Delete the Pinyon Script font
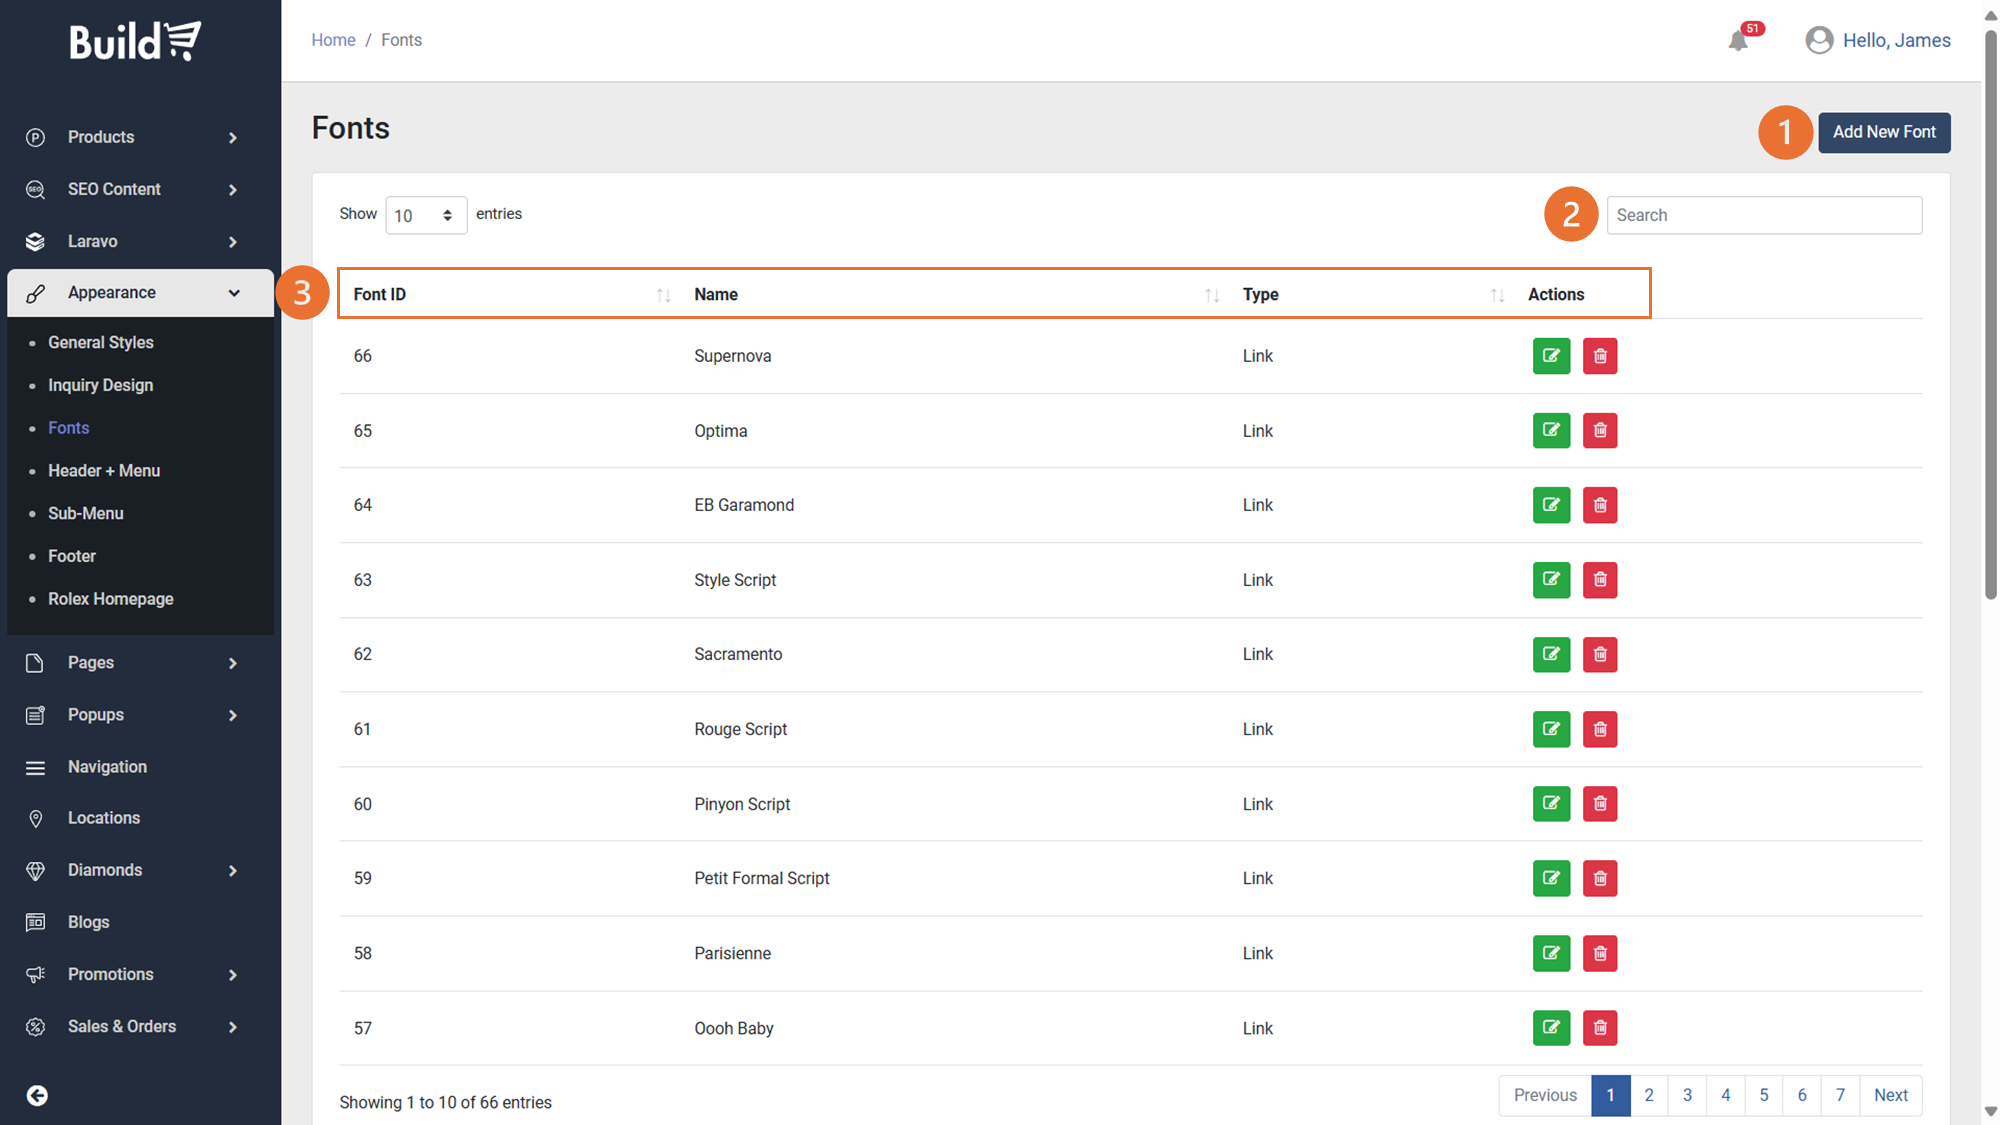Image resolution: width=2000 pixels, height=1125 pixels. [1600, 804]
